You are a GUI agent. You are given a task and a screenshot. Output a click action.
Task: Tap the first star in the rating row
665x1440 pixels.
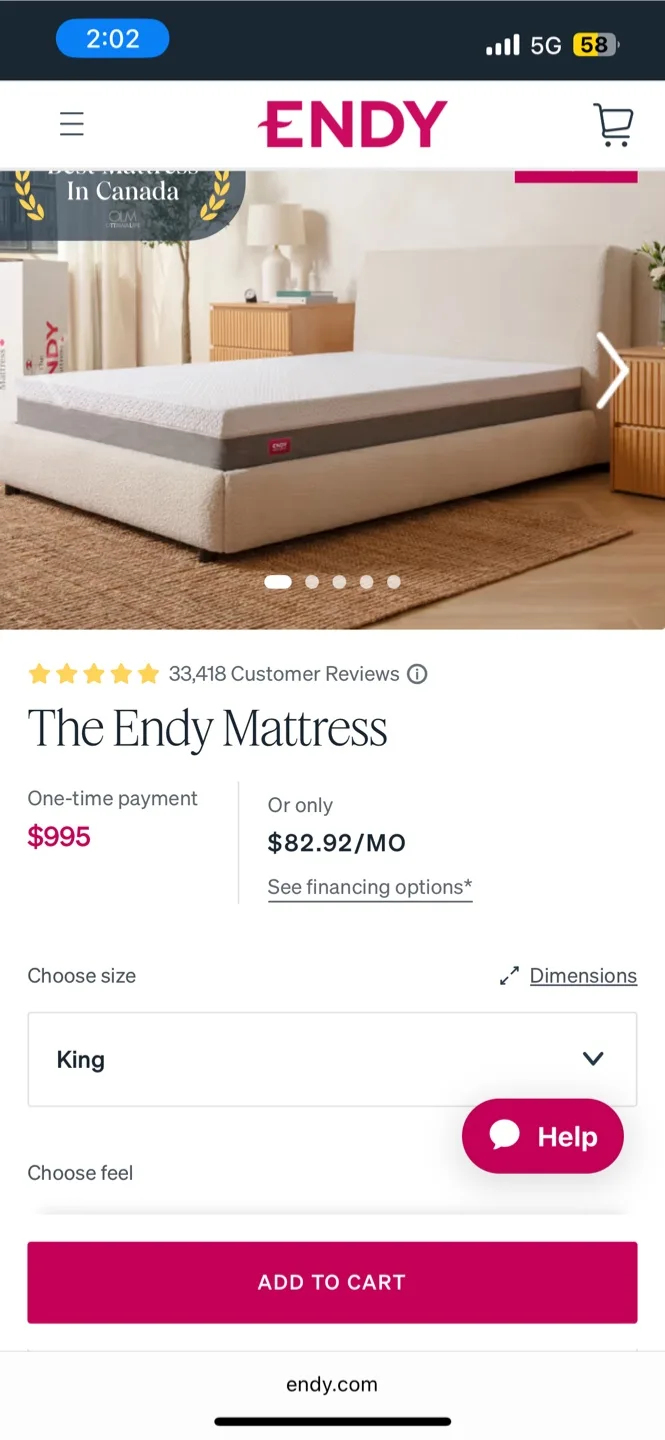(x=40, y=673)
